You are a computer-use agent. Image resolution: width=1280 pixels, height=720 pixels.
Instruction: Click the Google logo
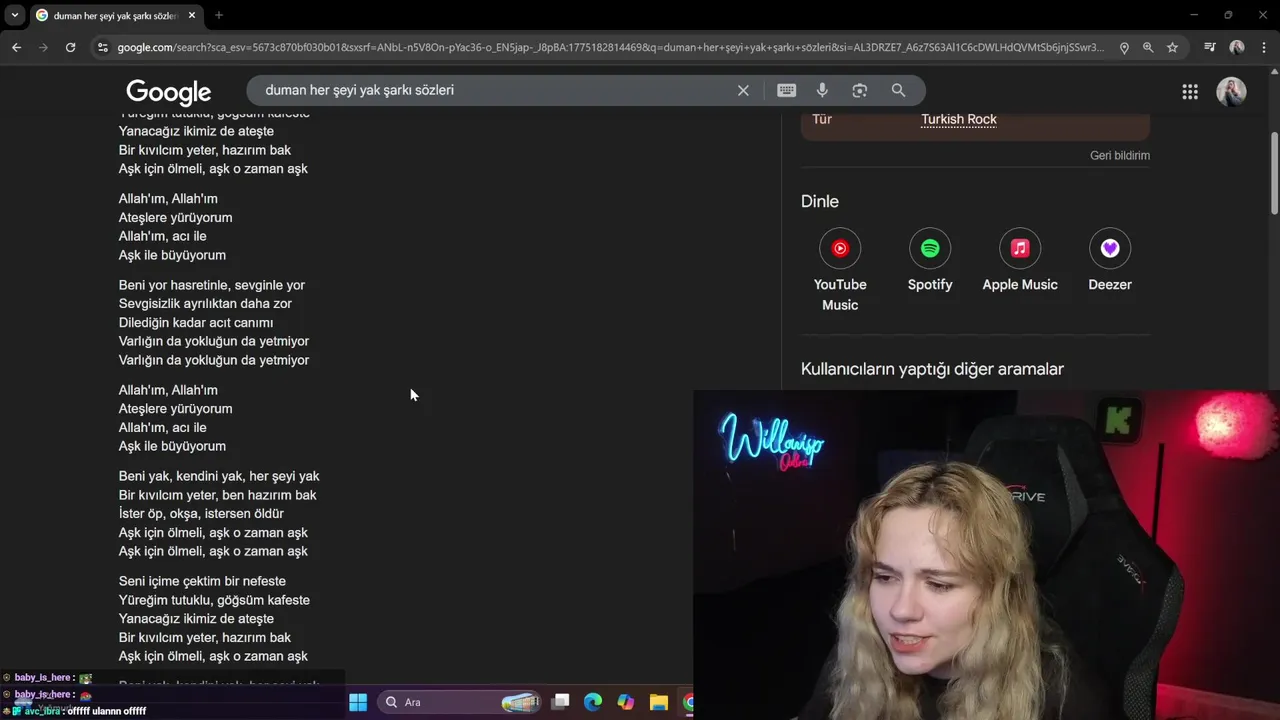pyautogui.click(x=169, y=92)
